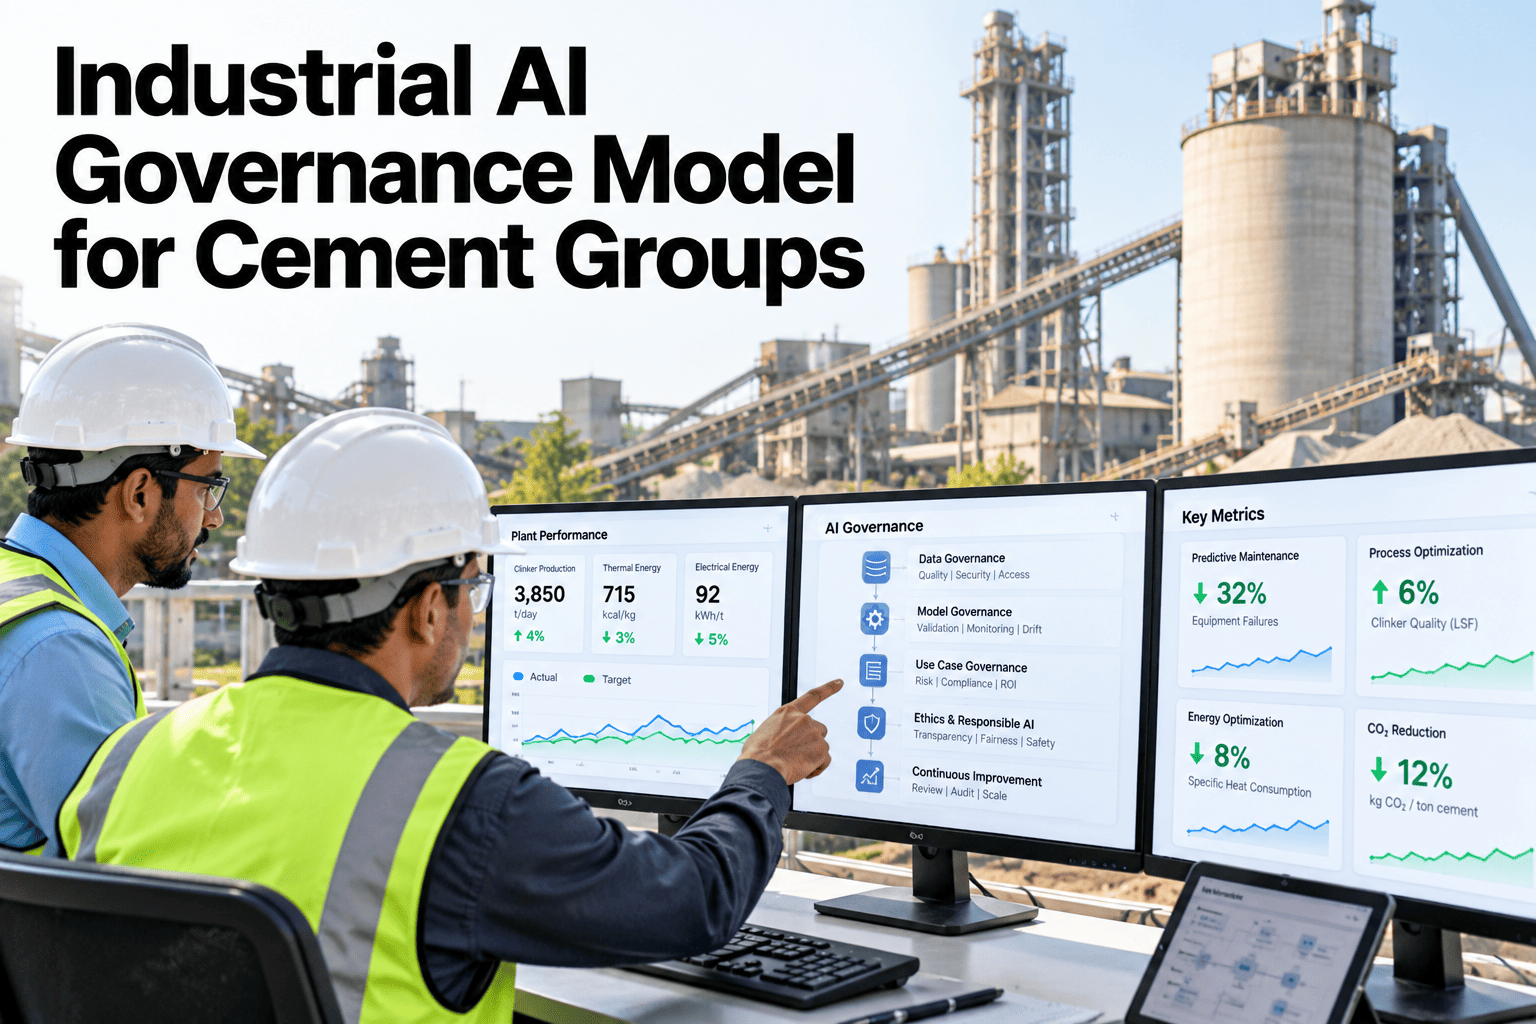The height and width of the screenshot is (1024, 1536).
Task: Click the Process Optimization card heading
Action: point(1426,551)
